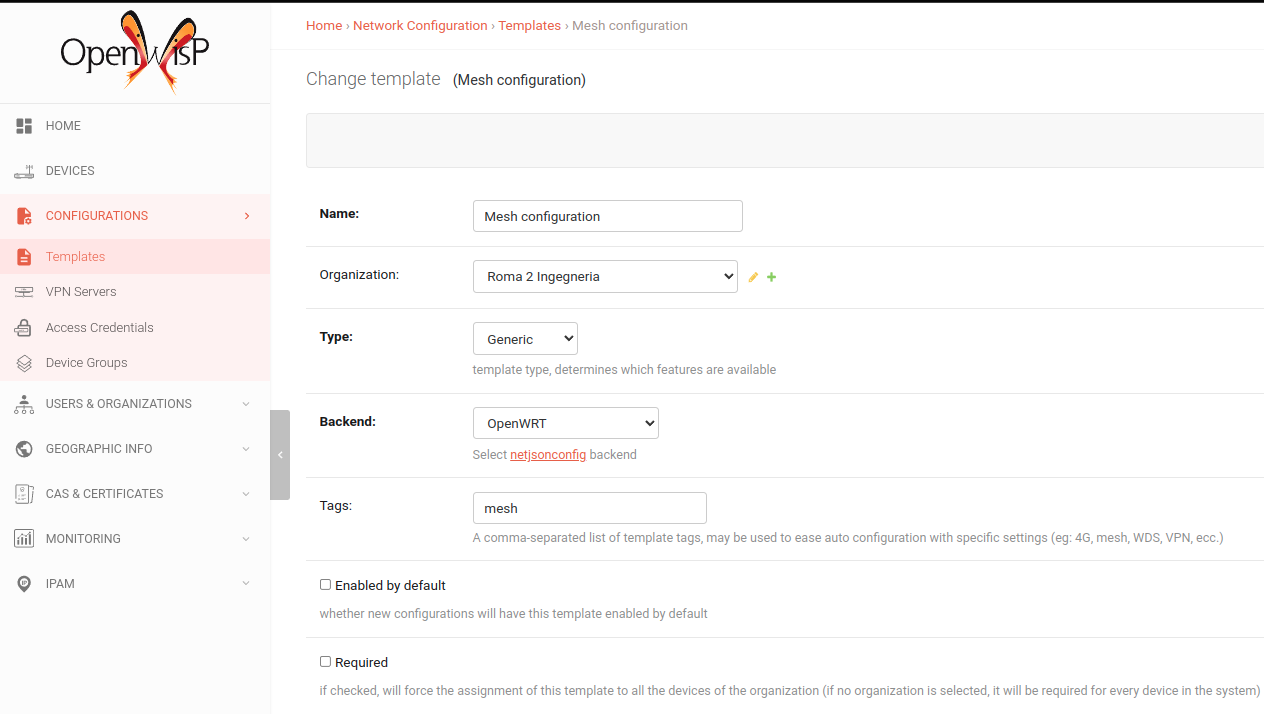The height and width of the screenshot is (714, 1264).
Task: Open the Backend dropdown showing OpenWRT
Action: click(565, 422)
